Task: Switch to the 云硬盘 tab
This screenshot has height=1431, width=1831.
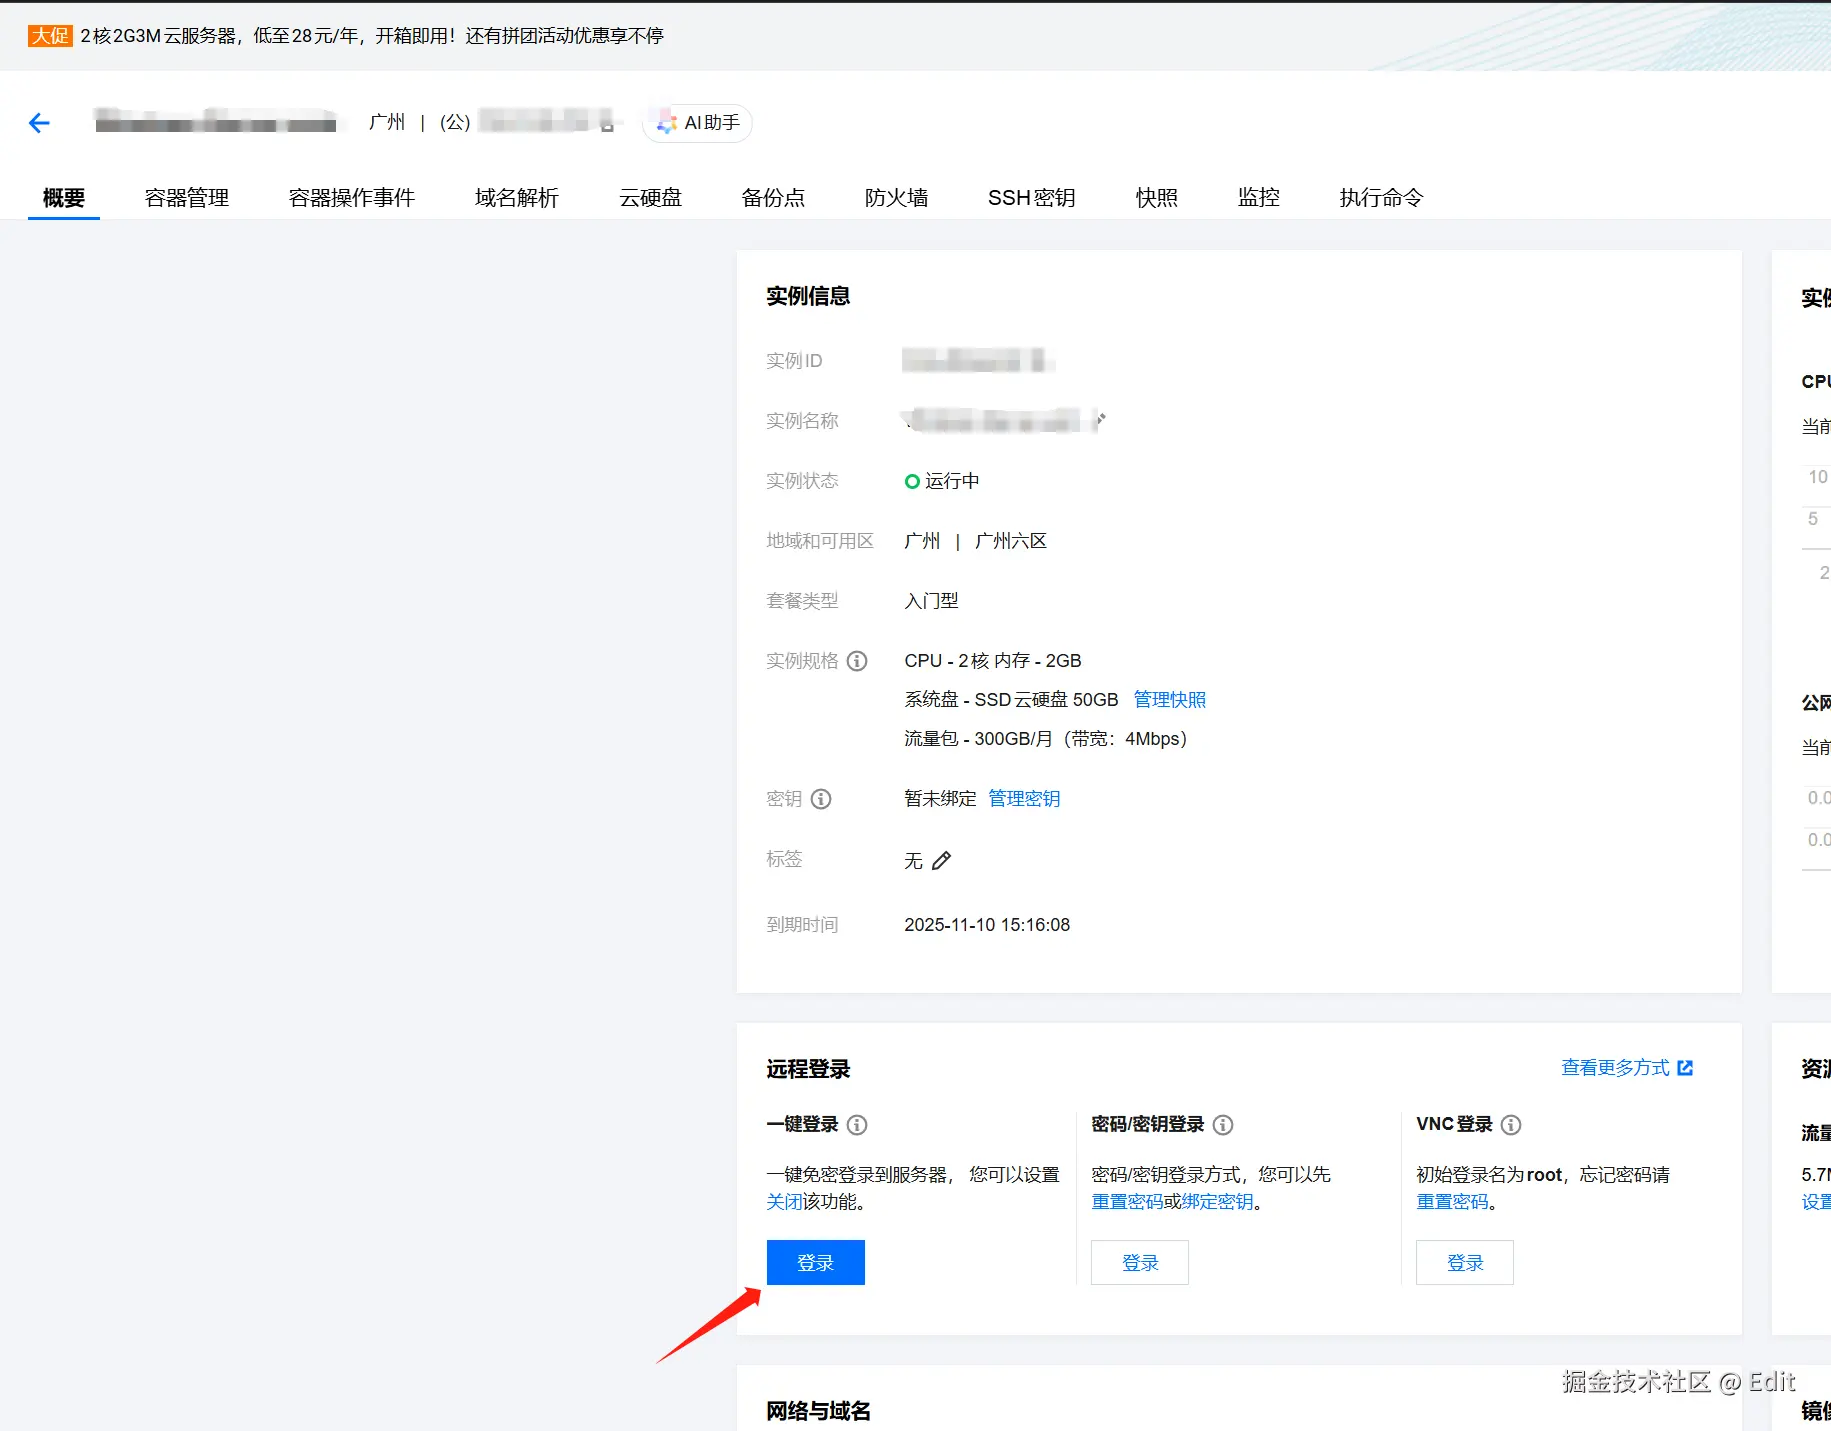Action: [651, 198]
